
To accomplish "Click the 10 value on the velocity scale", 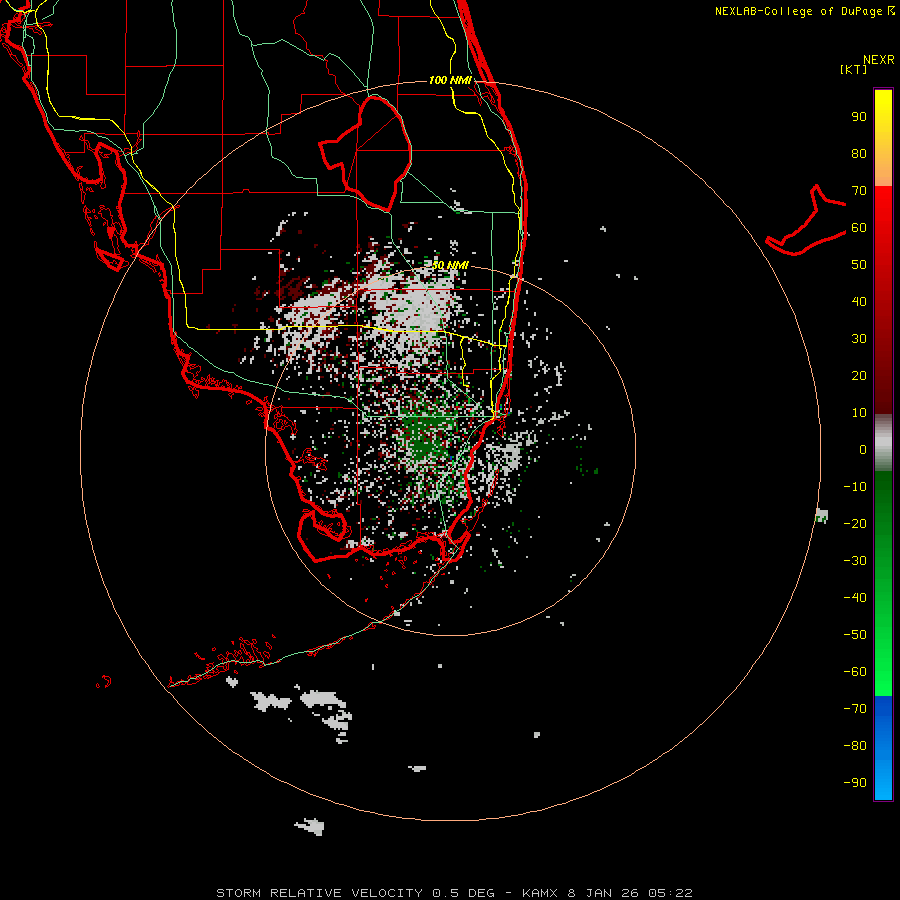I will [859, 413].
